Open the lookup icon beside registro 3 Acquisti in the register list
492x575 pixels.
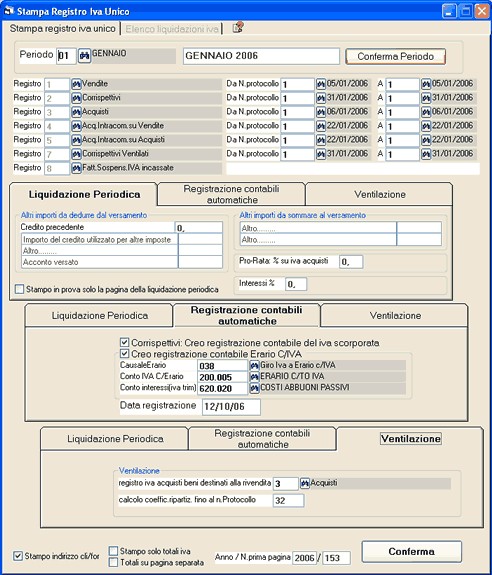point(76,112)
